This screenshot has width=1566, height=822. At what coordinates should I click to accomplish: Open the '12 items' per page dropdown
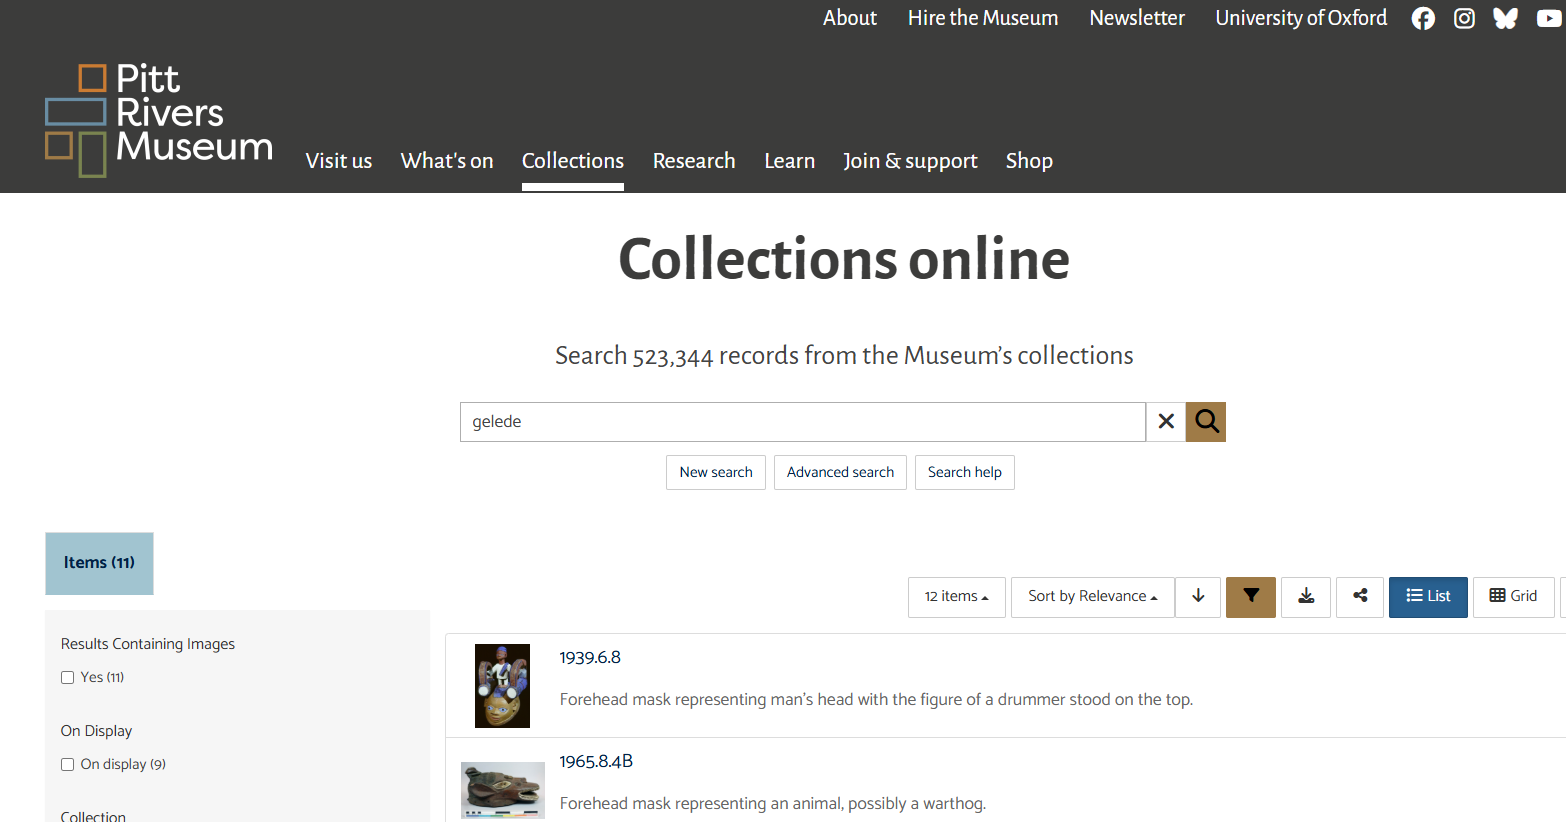pos(957,597)
